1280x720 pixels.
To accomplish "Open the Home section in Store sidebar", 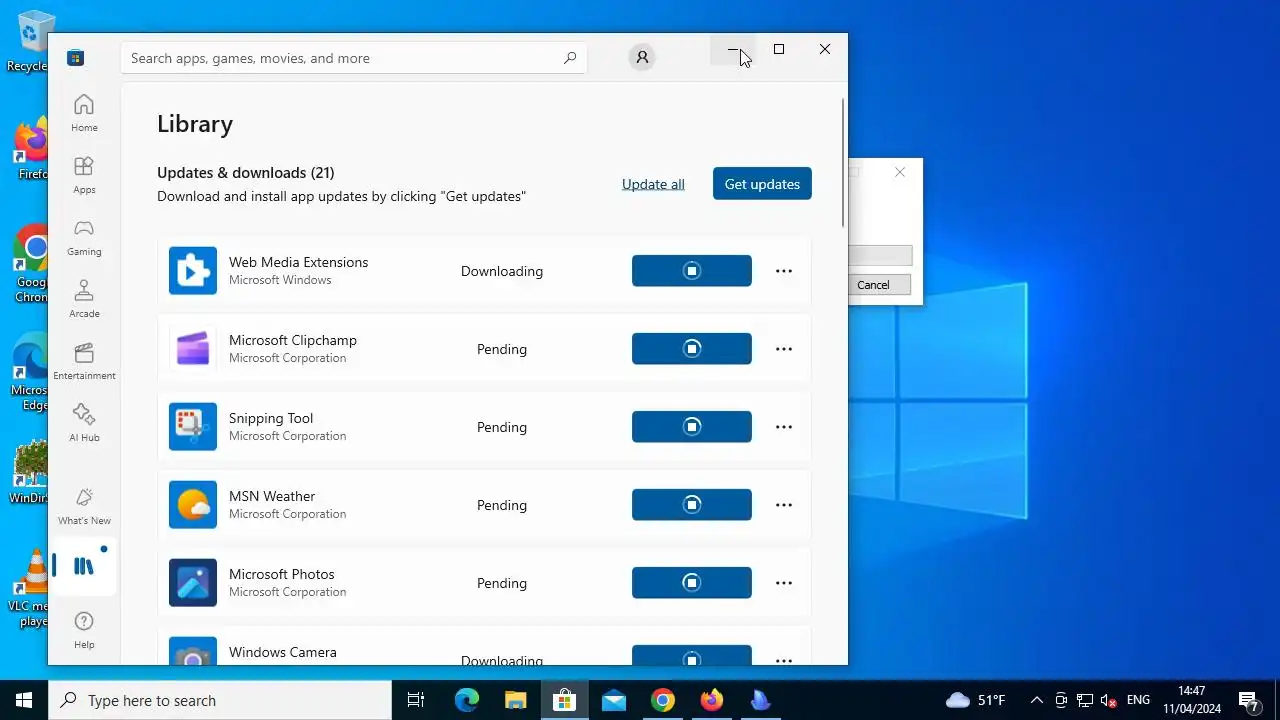I will pos(84,112).
